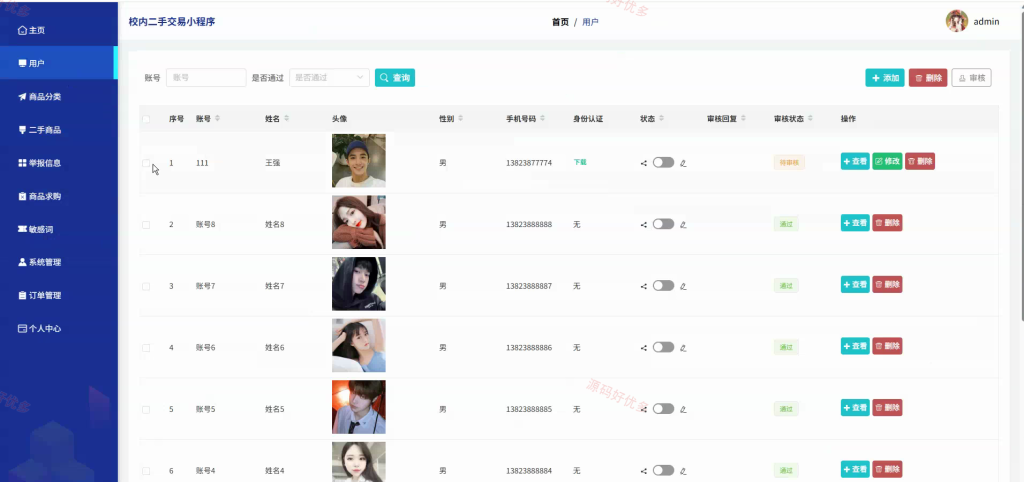Click edit pencil icon in 账号5 row
Viewport: 1024px width, 482px height.
(683, 410)
